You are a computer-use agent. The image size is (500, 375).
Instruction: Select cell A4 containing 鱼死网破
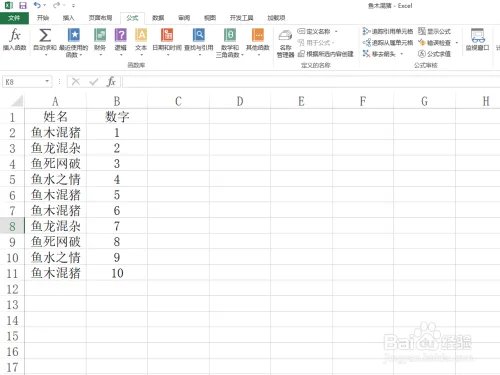[x=55, y=163]
